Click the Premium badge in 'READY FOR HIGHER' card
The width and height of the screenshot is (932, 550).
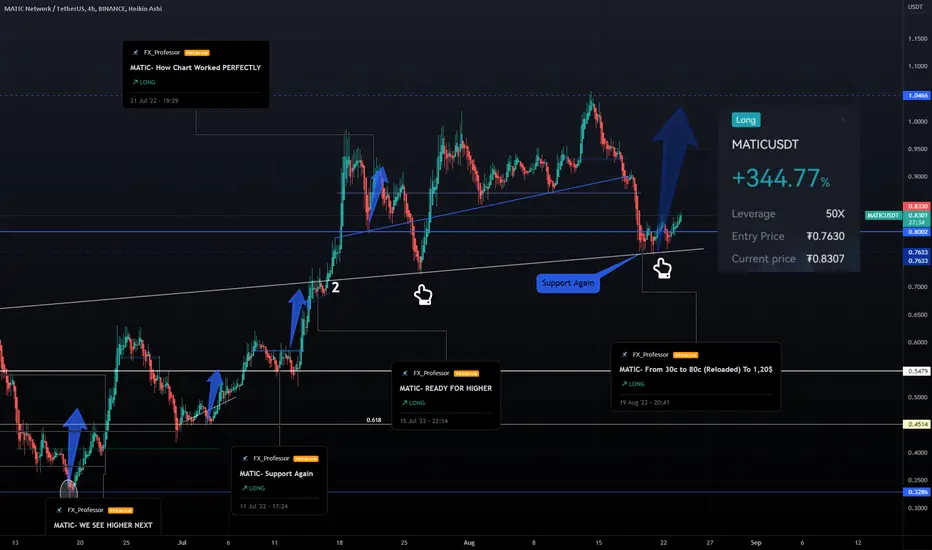(x=466, y=373)
